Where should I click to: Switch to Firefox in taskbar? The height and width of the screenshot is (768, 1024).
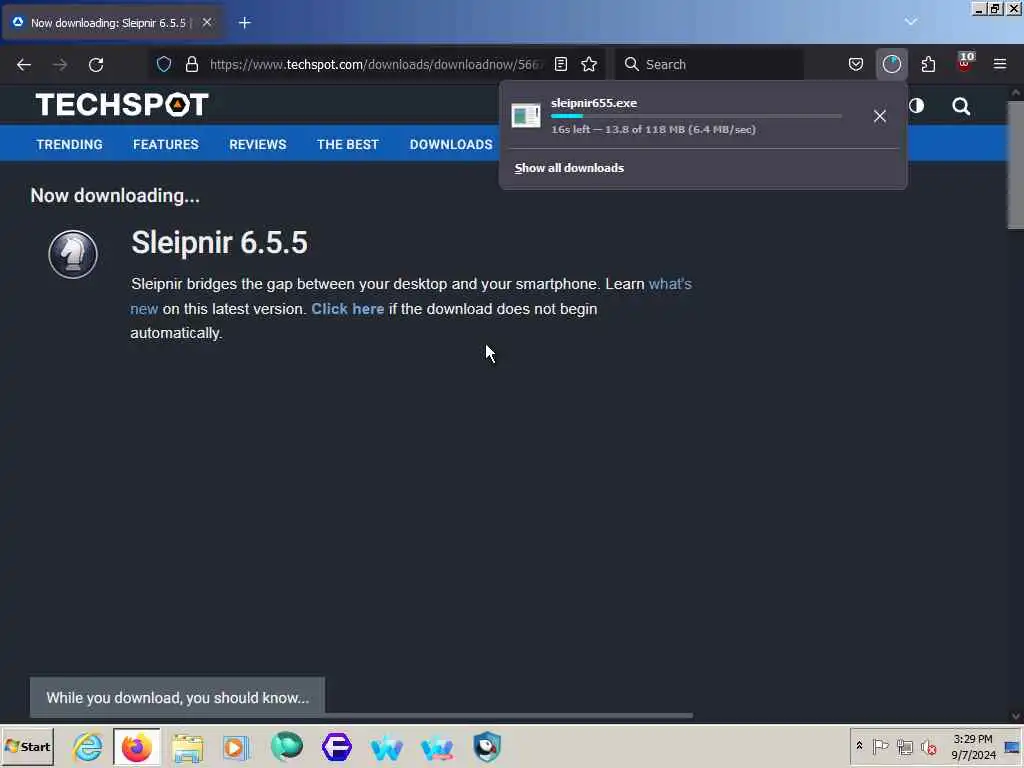[x=136, y=747]
